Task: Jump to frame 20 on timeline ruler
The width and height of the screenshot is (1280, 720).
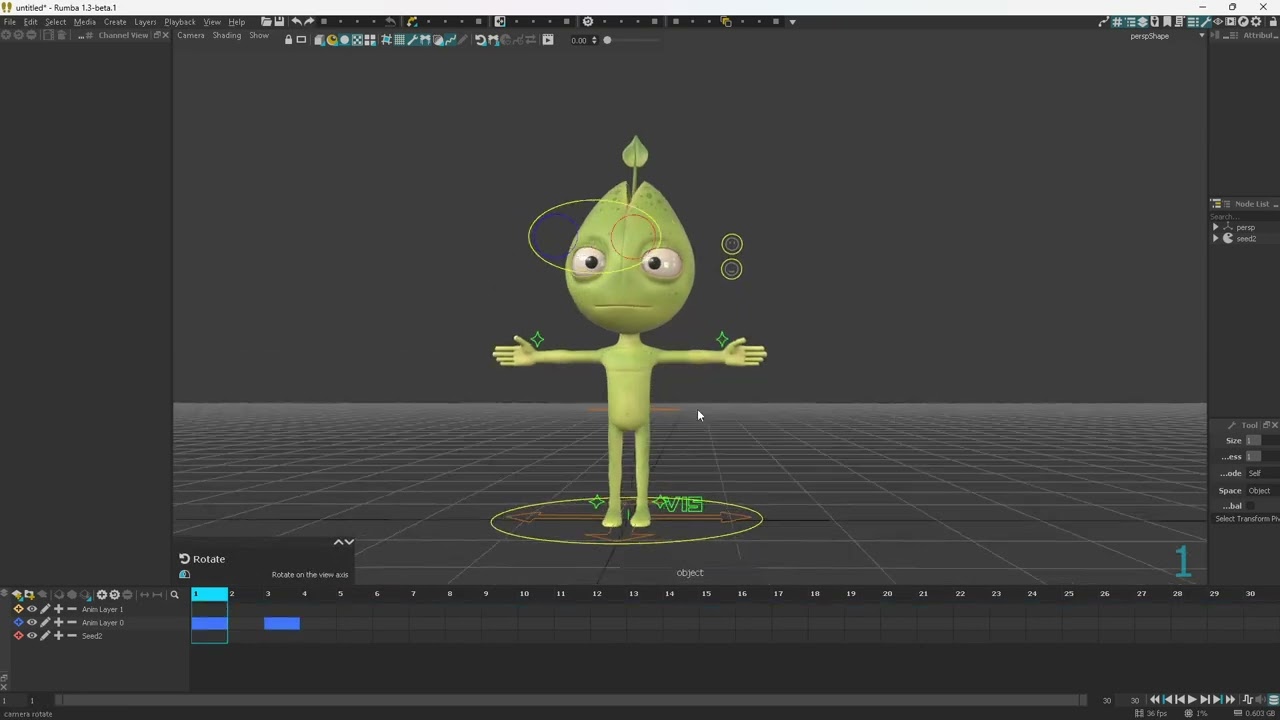Action: (887, 594)
